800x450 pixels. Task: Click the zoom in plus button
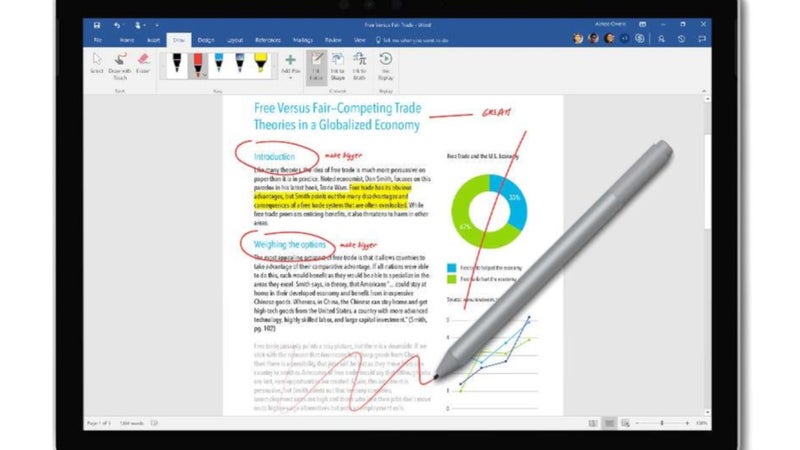[687, 423]
